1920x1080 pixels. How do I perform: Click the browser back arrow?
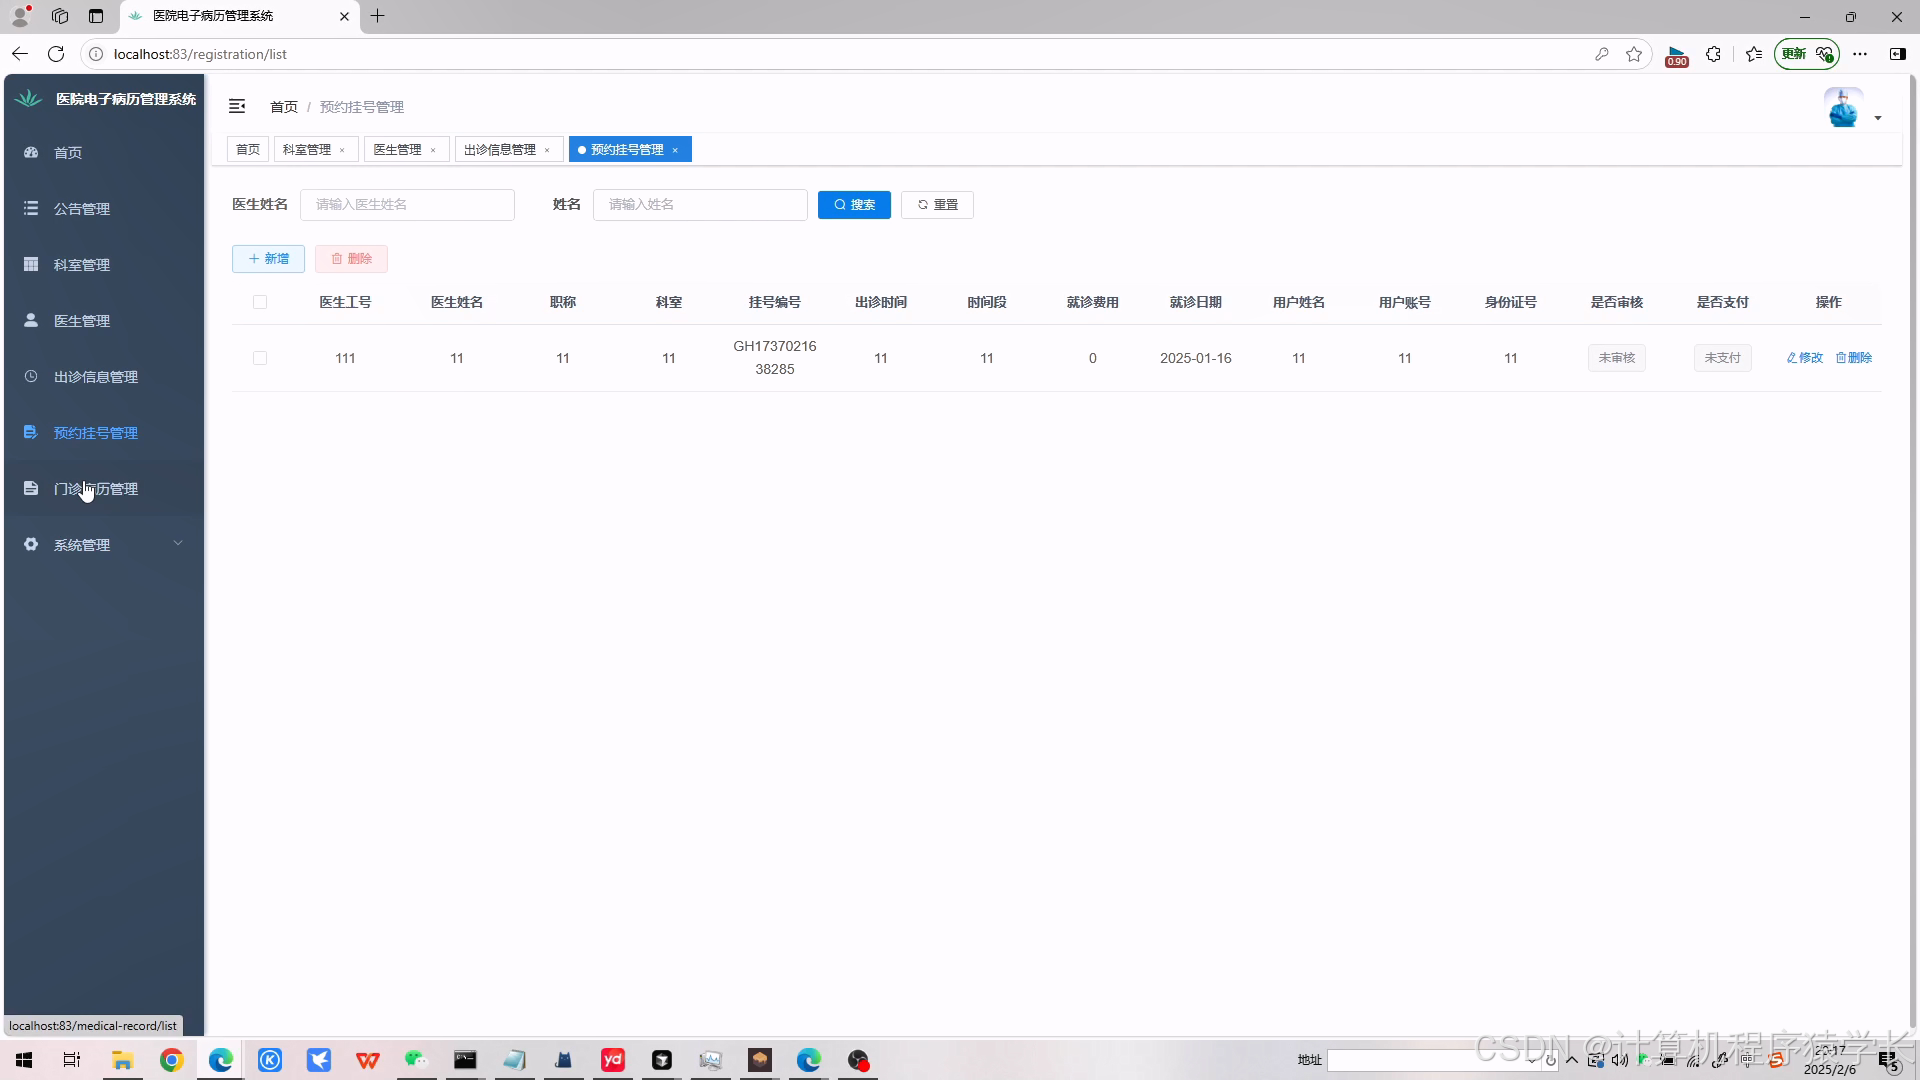pos(20,54)
